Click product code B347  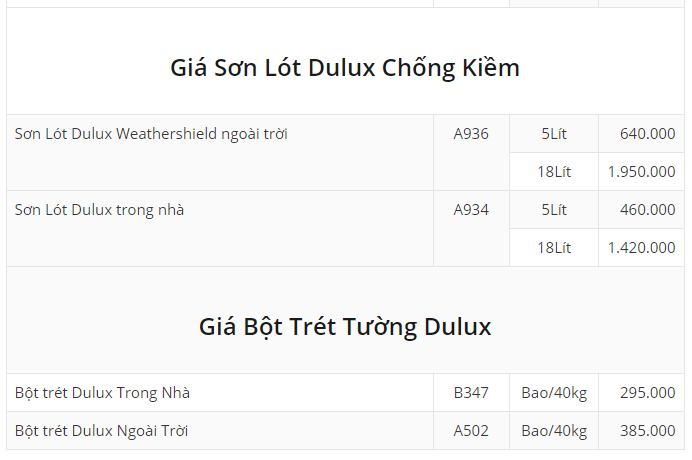click(471, 393)
